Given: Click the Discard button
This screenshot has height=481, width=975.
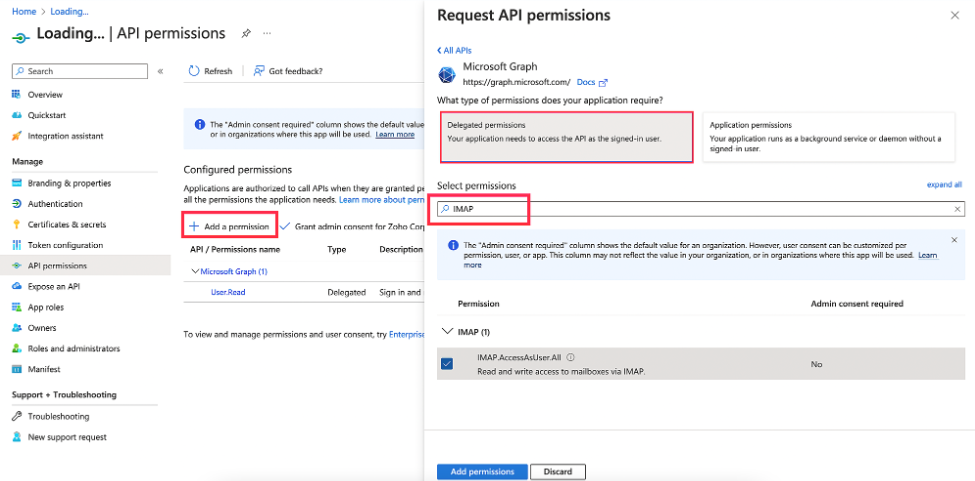Looking at the screenshot, I should (x=557, y=471).
